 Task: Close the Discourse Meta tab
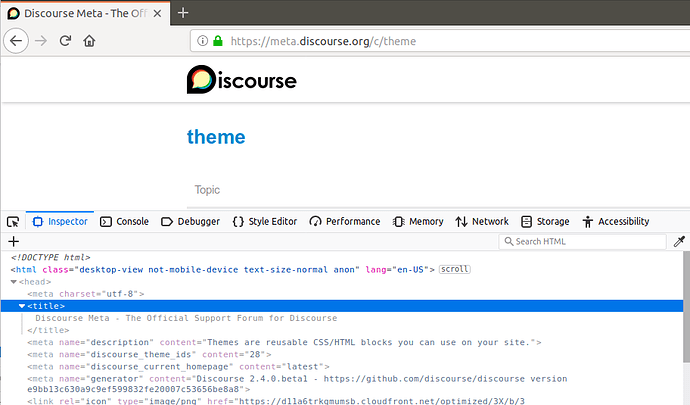157,14
